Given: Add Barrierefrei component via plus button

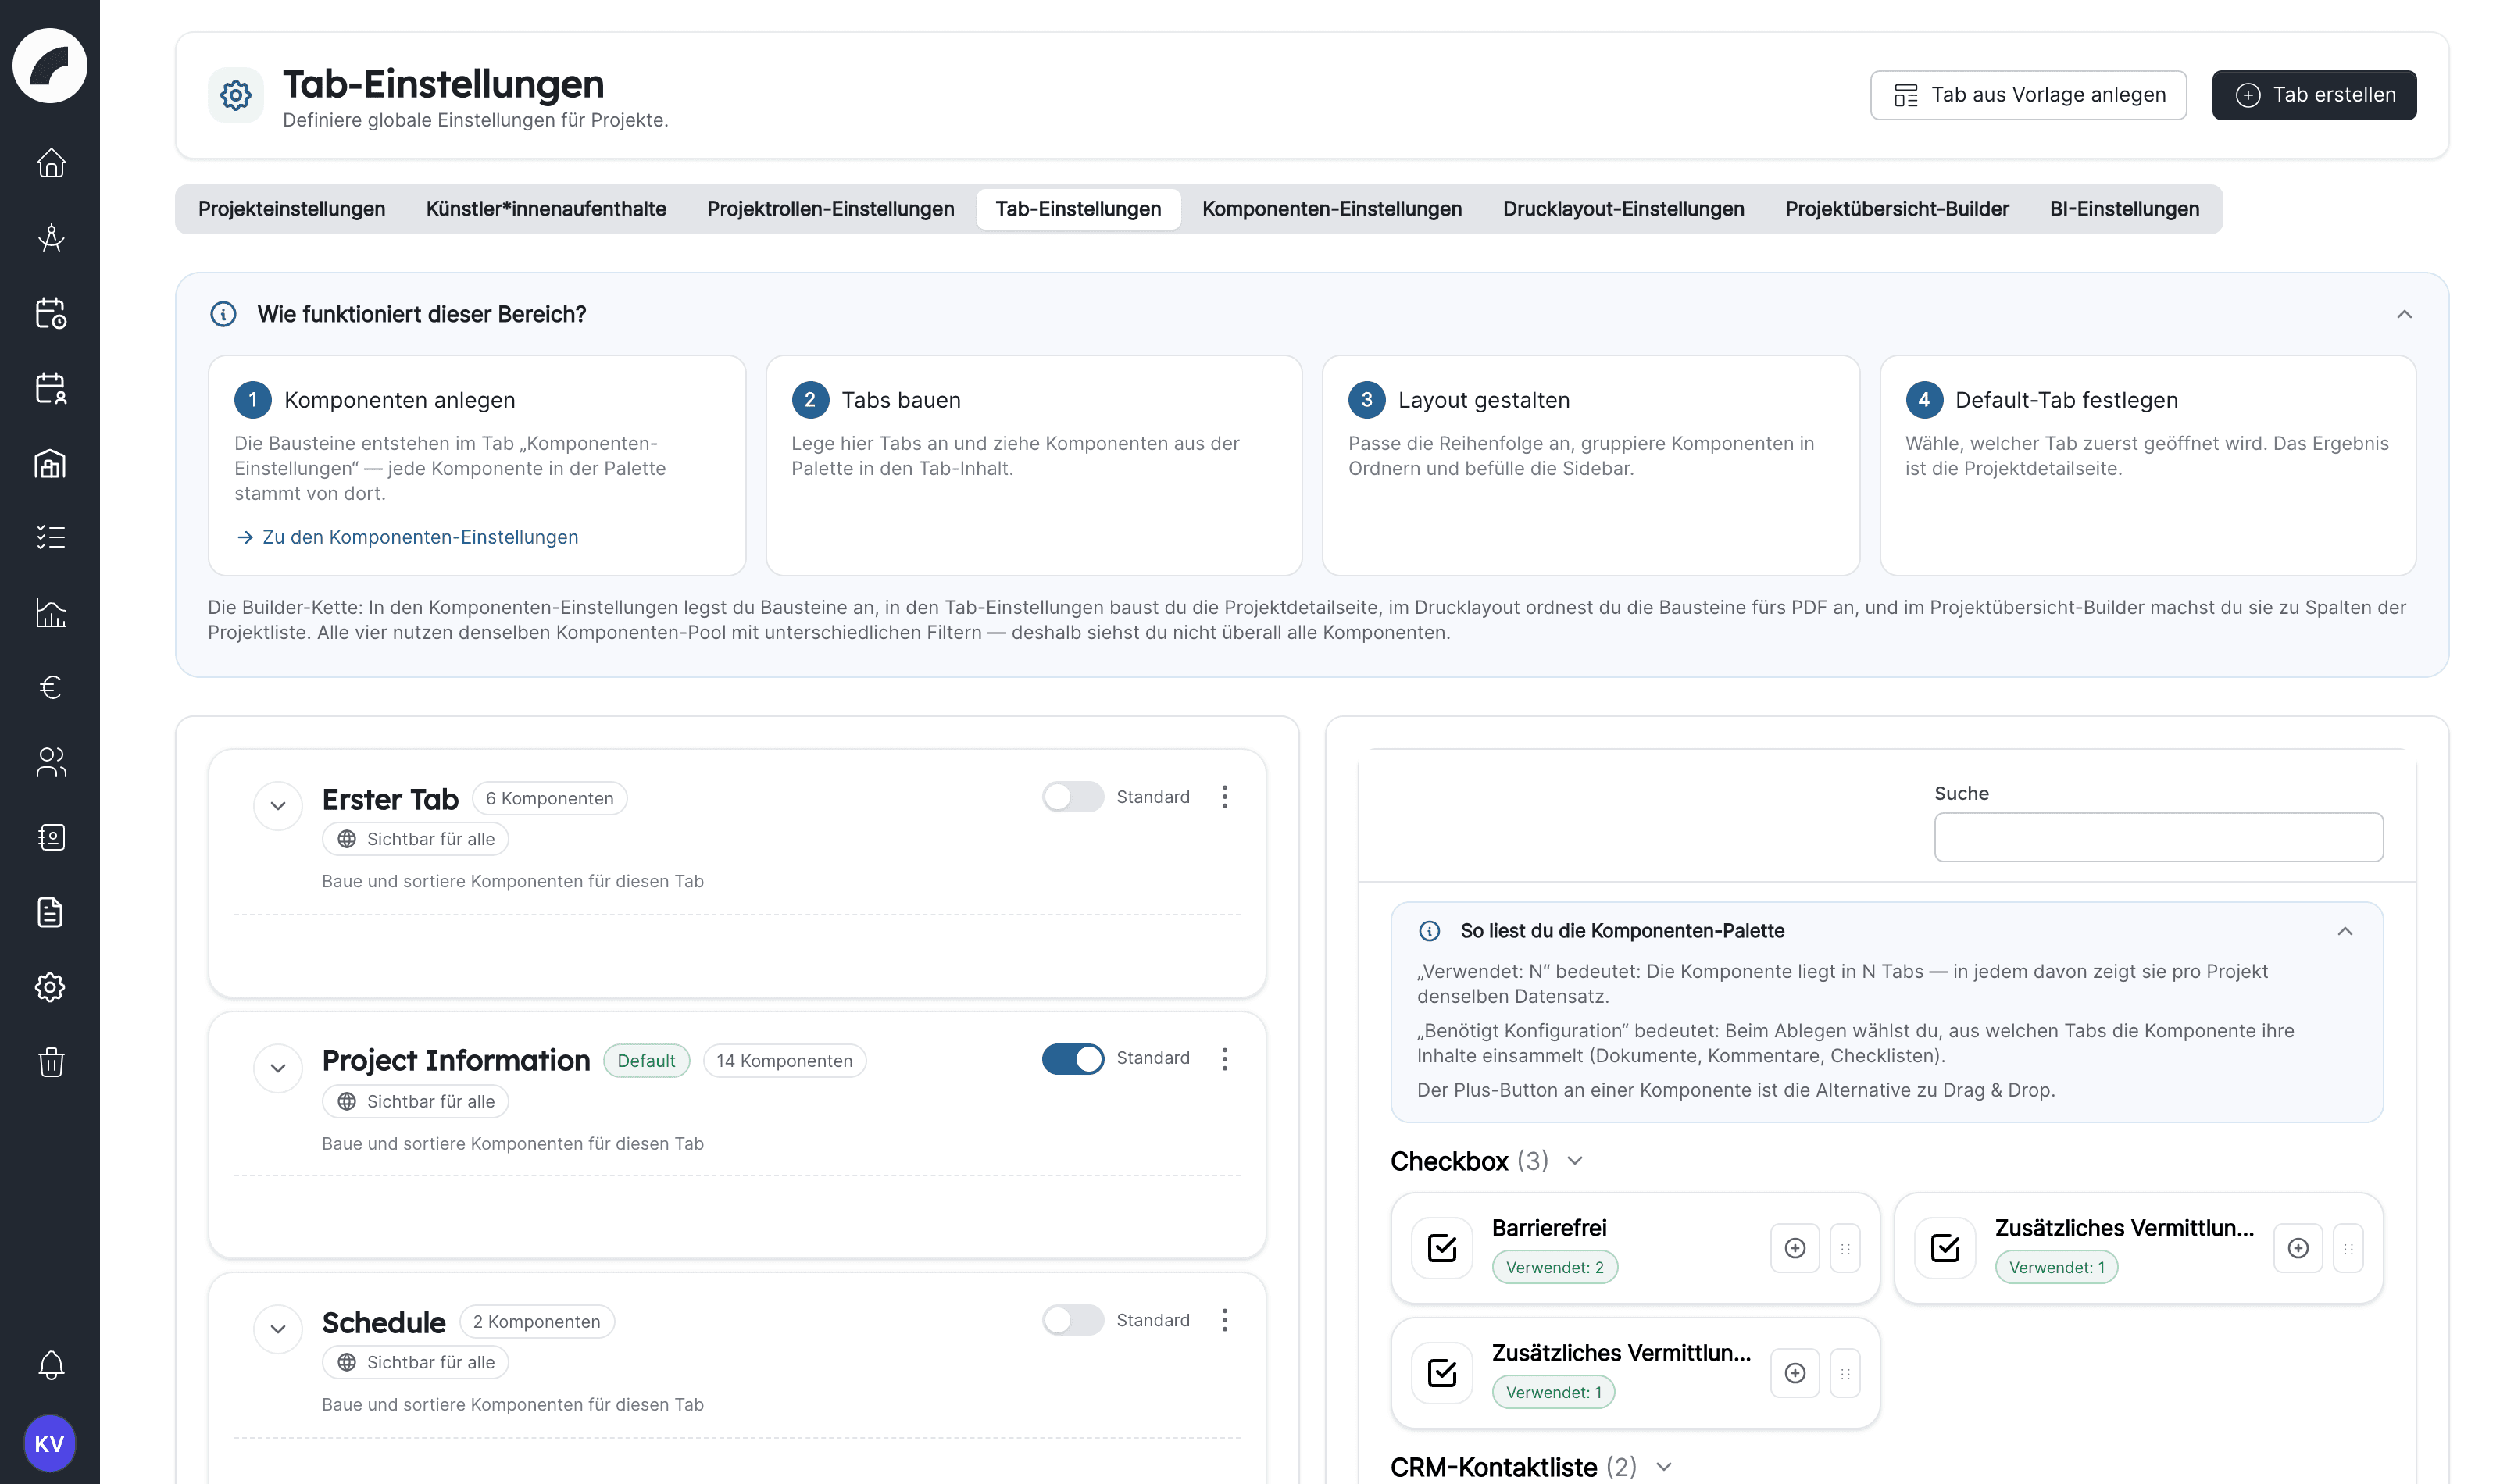Looking at the screenshot, I should pos(1795,1248).
